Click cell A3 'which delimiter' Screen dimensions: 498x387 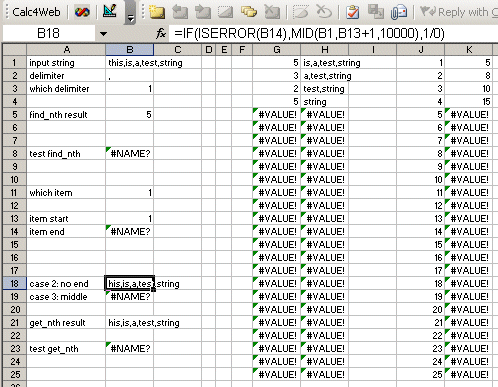click(x=66, y=89)
